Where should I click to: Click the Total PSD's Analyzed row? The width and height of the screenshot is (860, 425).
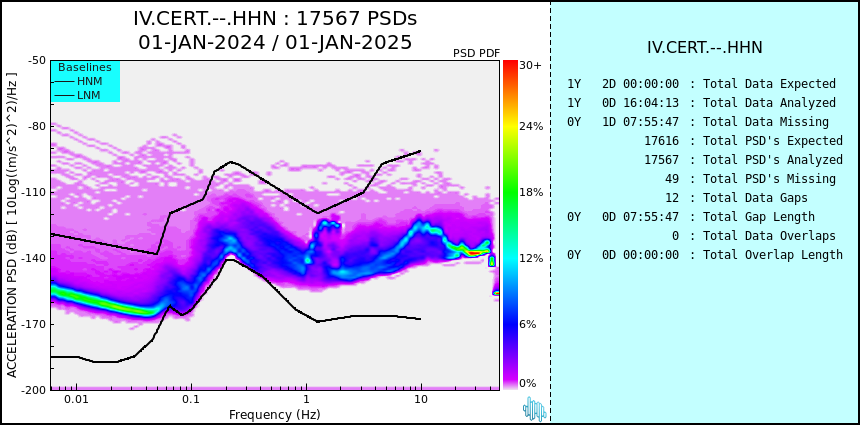point(743,160)
